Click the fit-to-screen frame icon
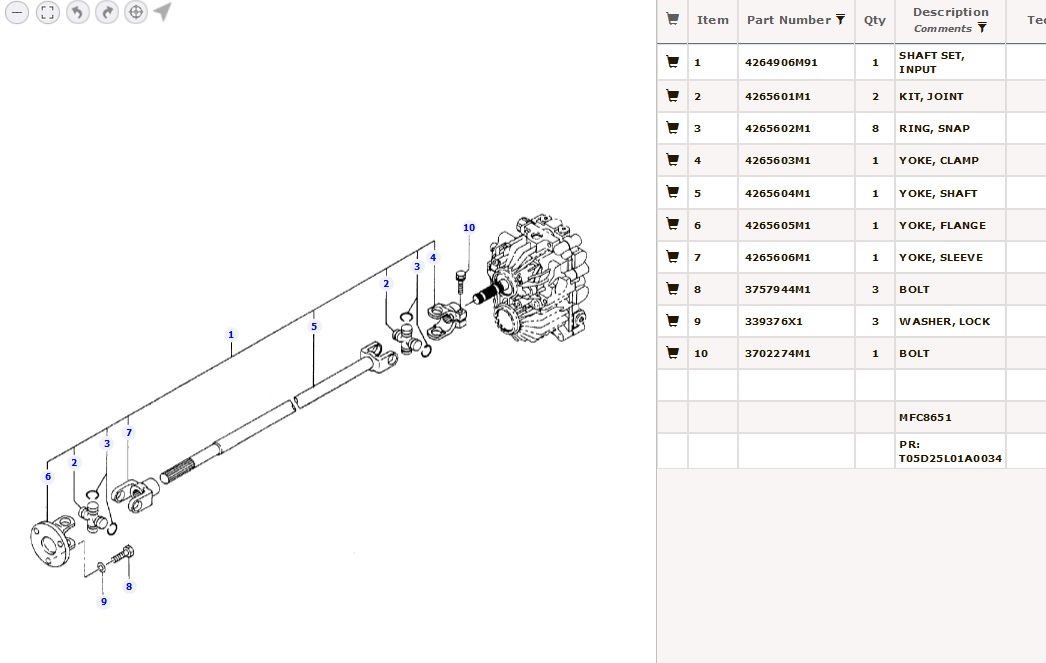This screenshot has width=1046, height=663. click(48, 12)
